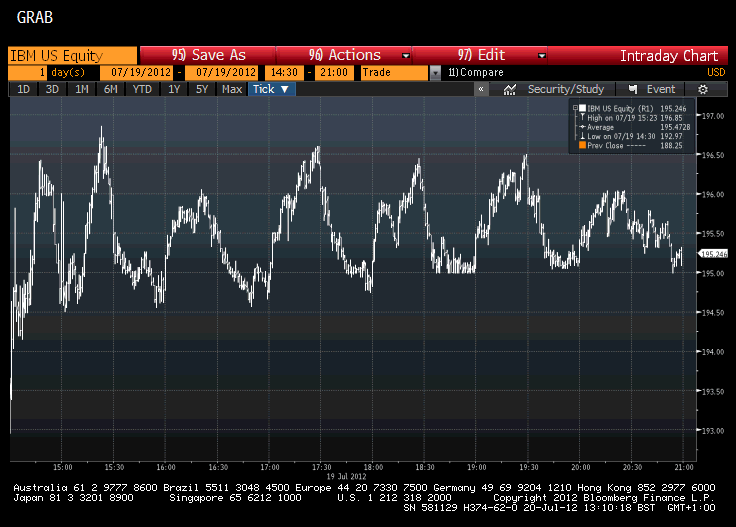This screenshot has width=736, height=527.
Task: Select the YTD range tab
Action: [x=142, y=89]
